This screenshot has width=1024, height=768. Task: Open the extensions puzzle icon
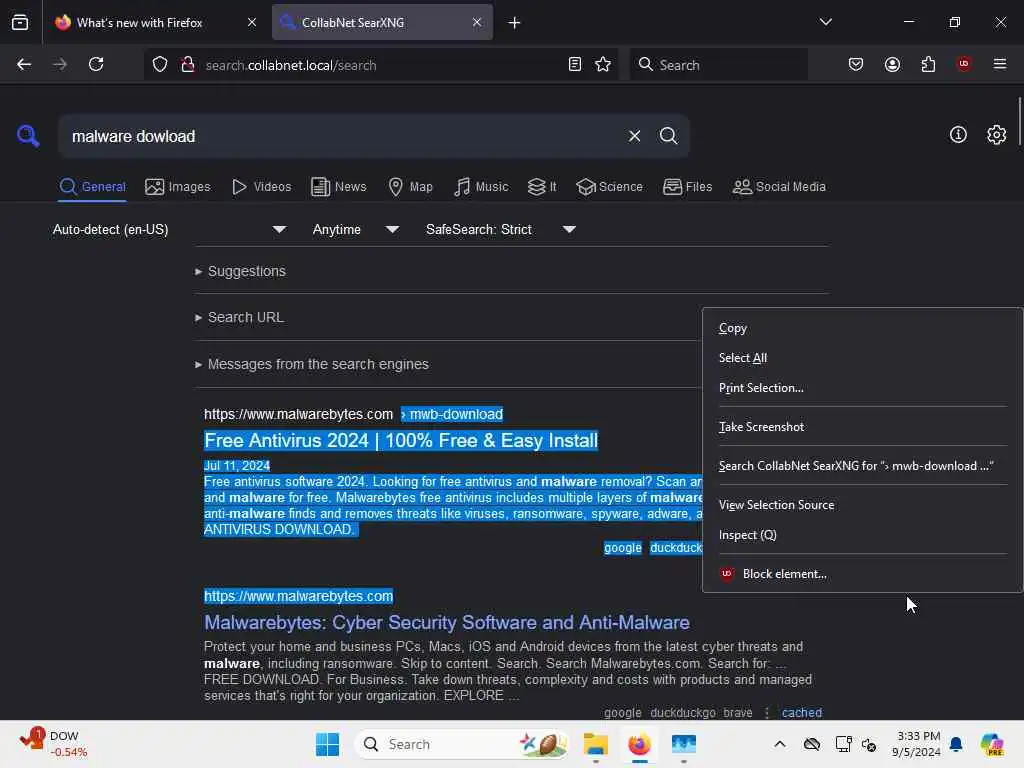point(928,64)
